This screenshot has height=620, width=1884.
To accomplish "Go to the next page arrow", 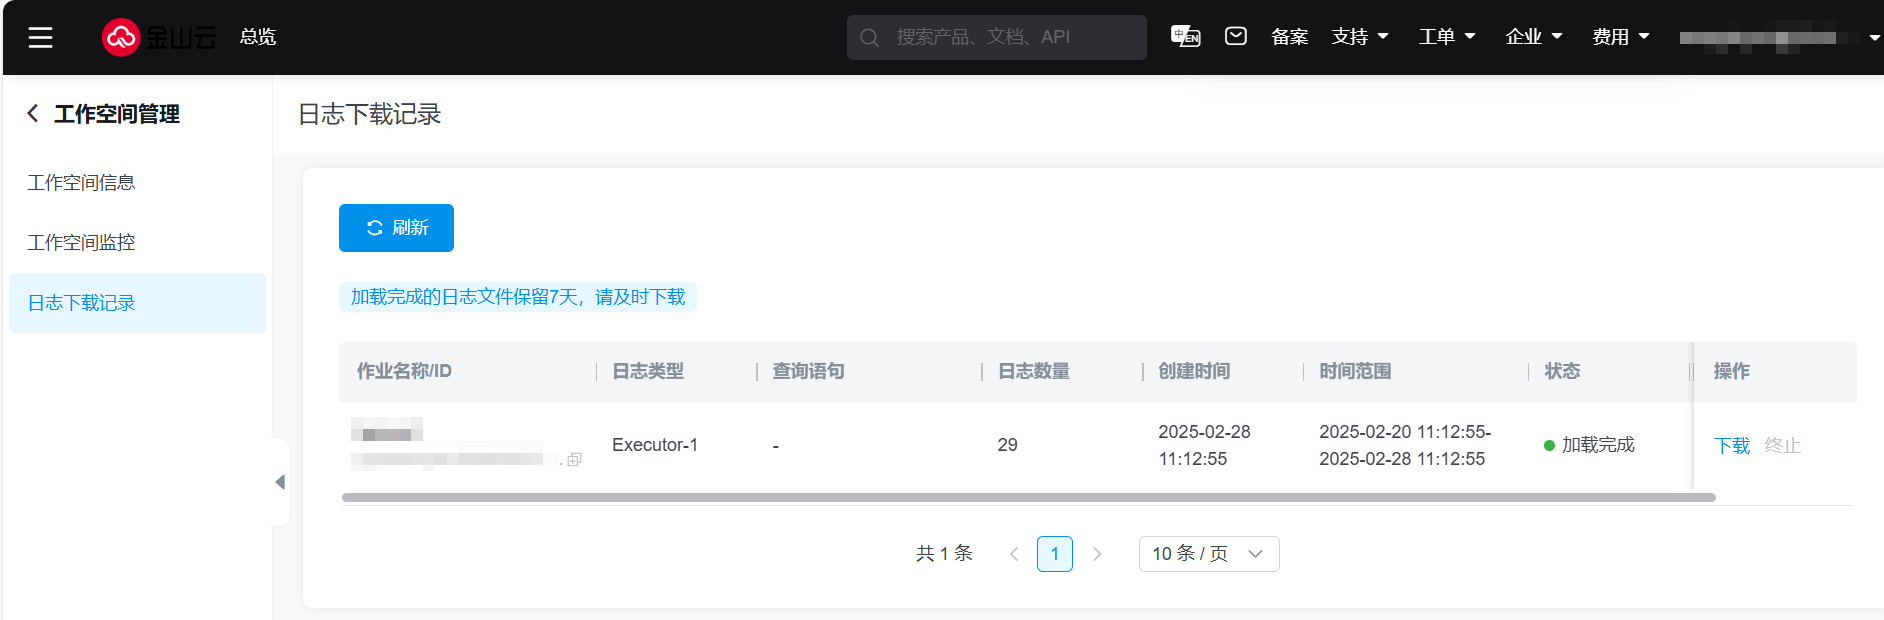I will pos(1097,554).
